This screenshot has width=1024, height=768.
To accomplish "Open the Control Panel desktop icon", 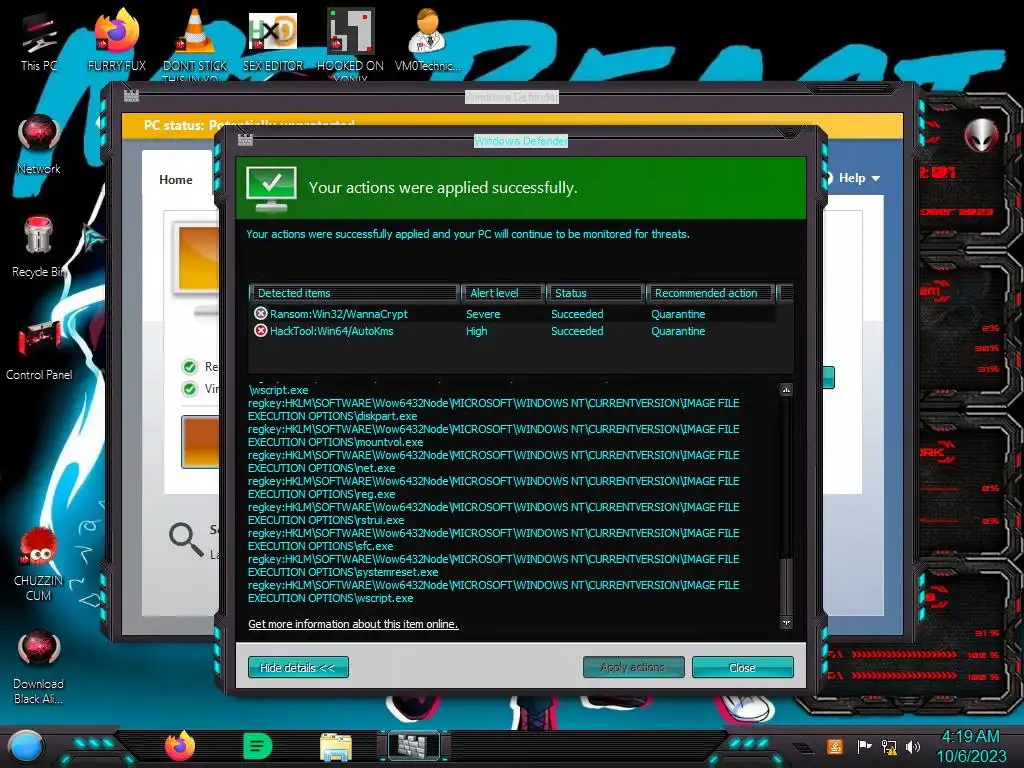I will (39, 350).
